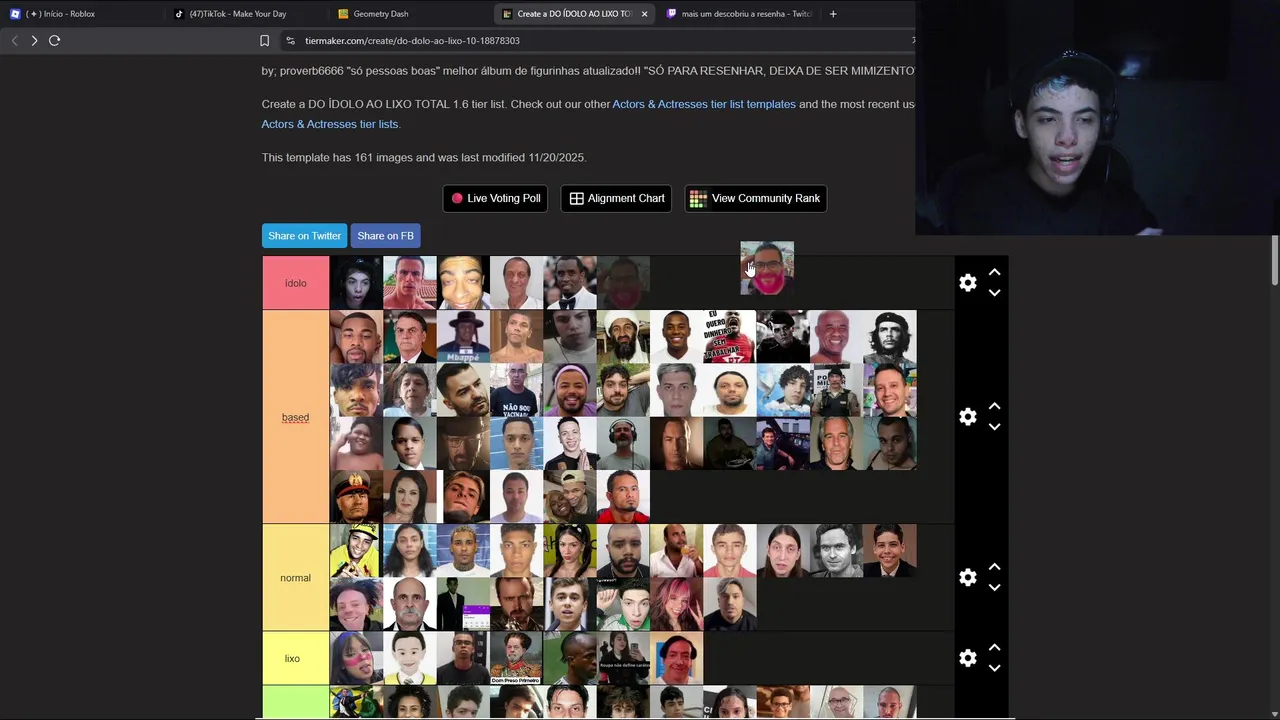Click Share on Twitter button

coord(304,236)
